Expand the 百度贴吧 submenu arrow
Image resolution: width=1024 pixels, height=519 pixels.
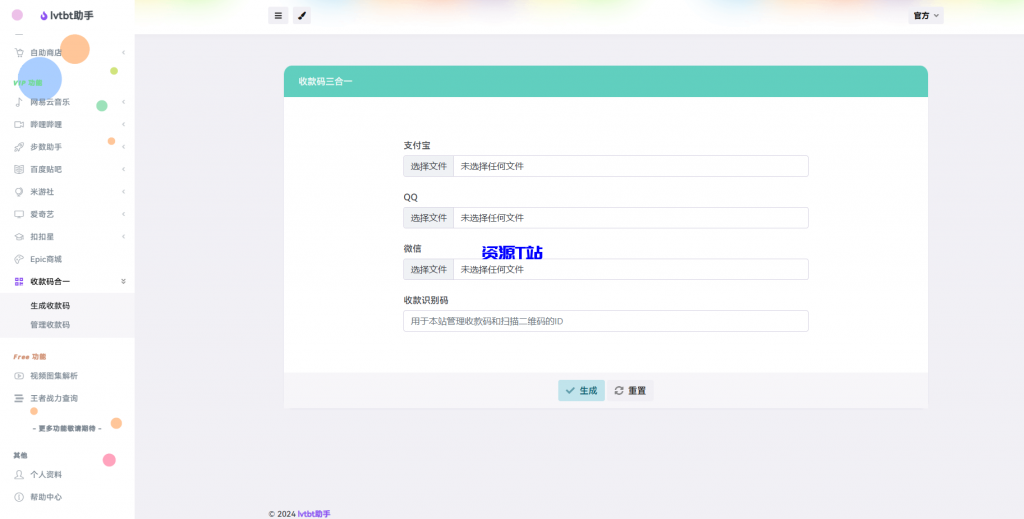123,169
